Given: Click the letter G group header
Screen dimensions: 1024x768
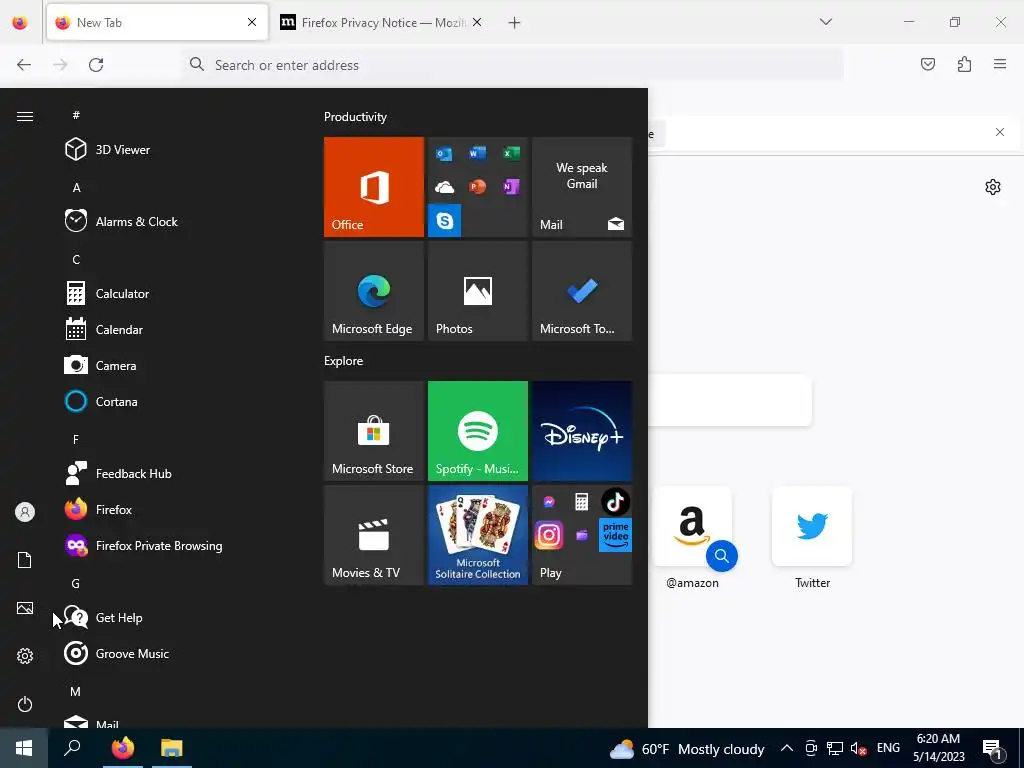Looking at the screenshot, I should pos(76,583).
